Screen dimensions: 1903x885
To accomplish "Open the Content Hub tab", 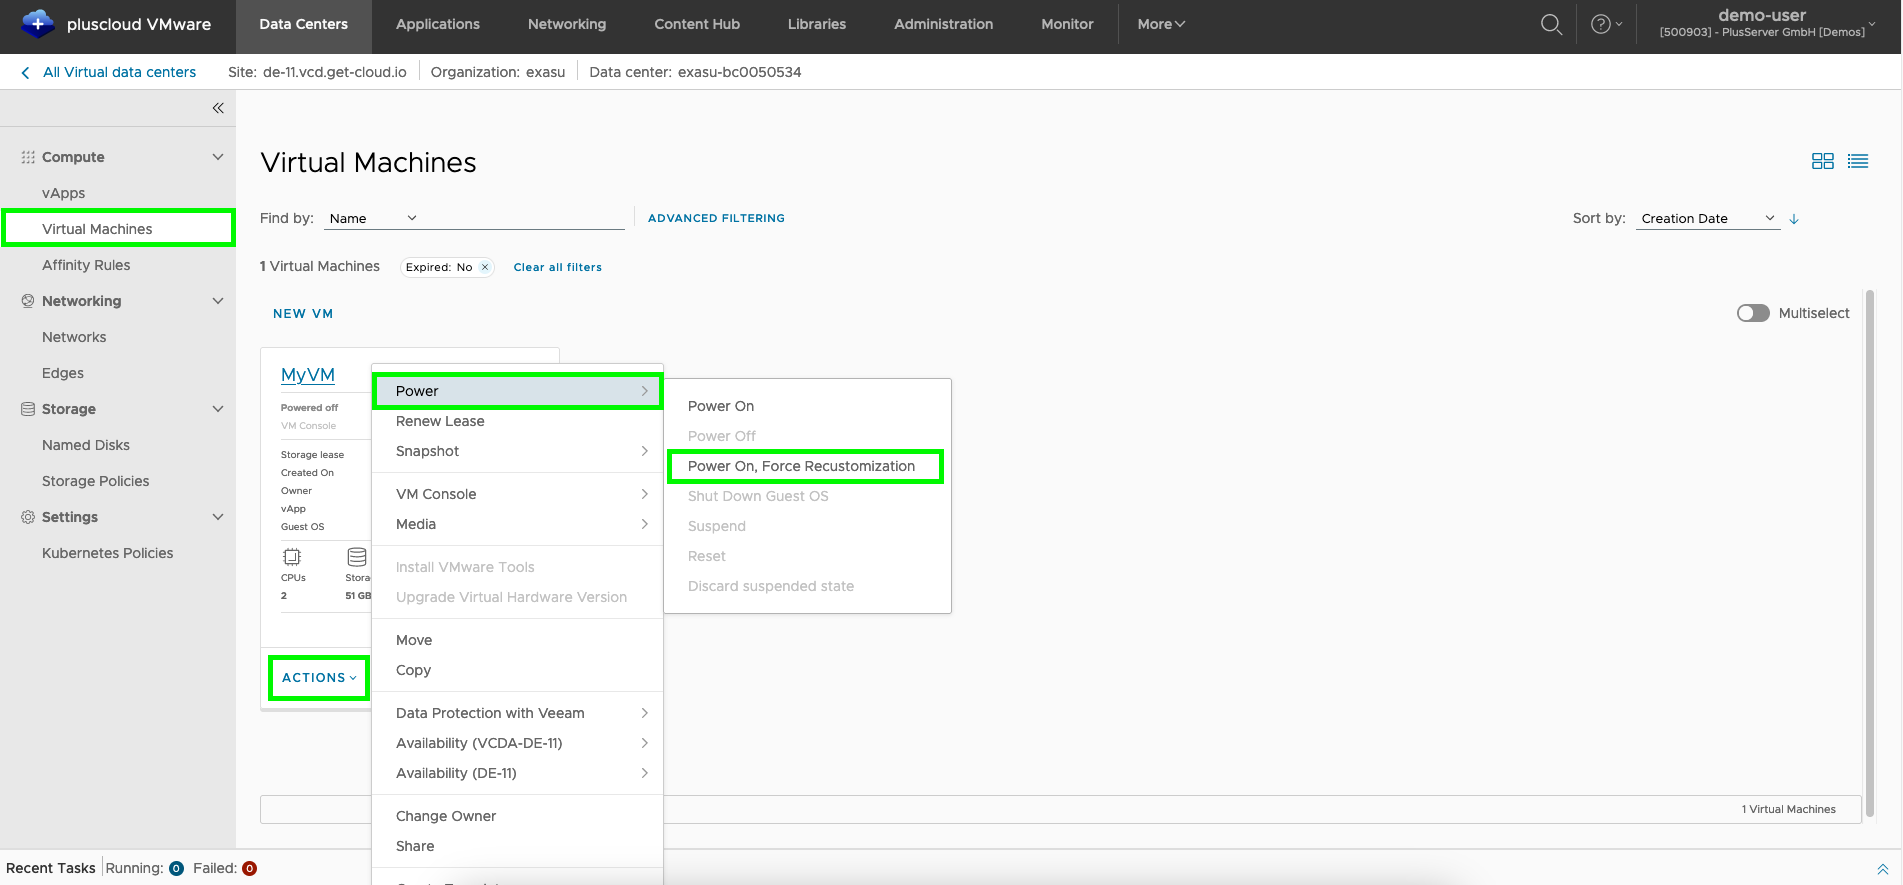I will coord(697,24).
